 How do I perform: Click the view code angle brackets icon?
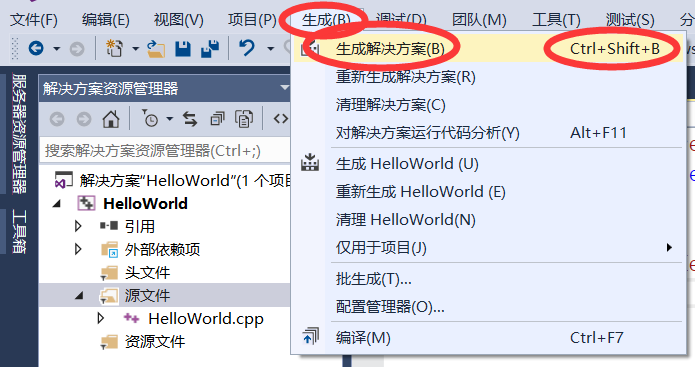pyautogui.click(x=281, y=118)
